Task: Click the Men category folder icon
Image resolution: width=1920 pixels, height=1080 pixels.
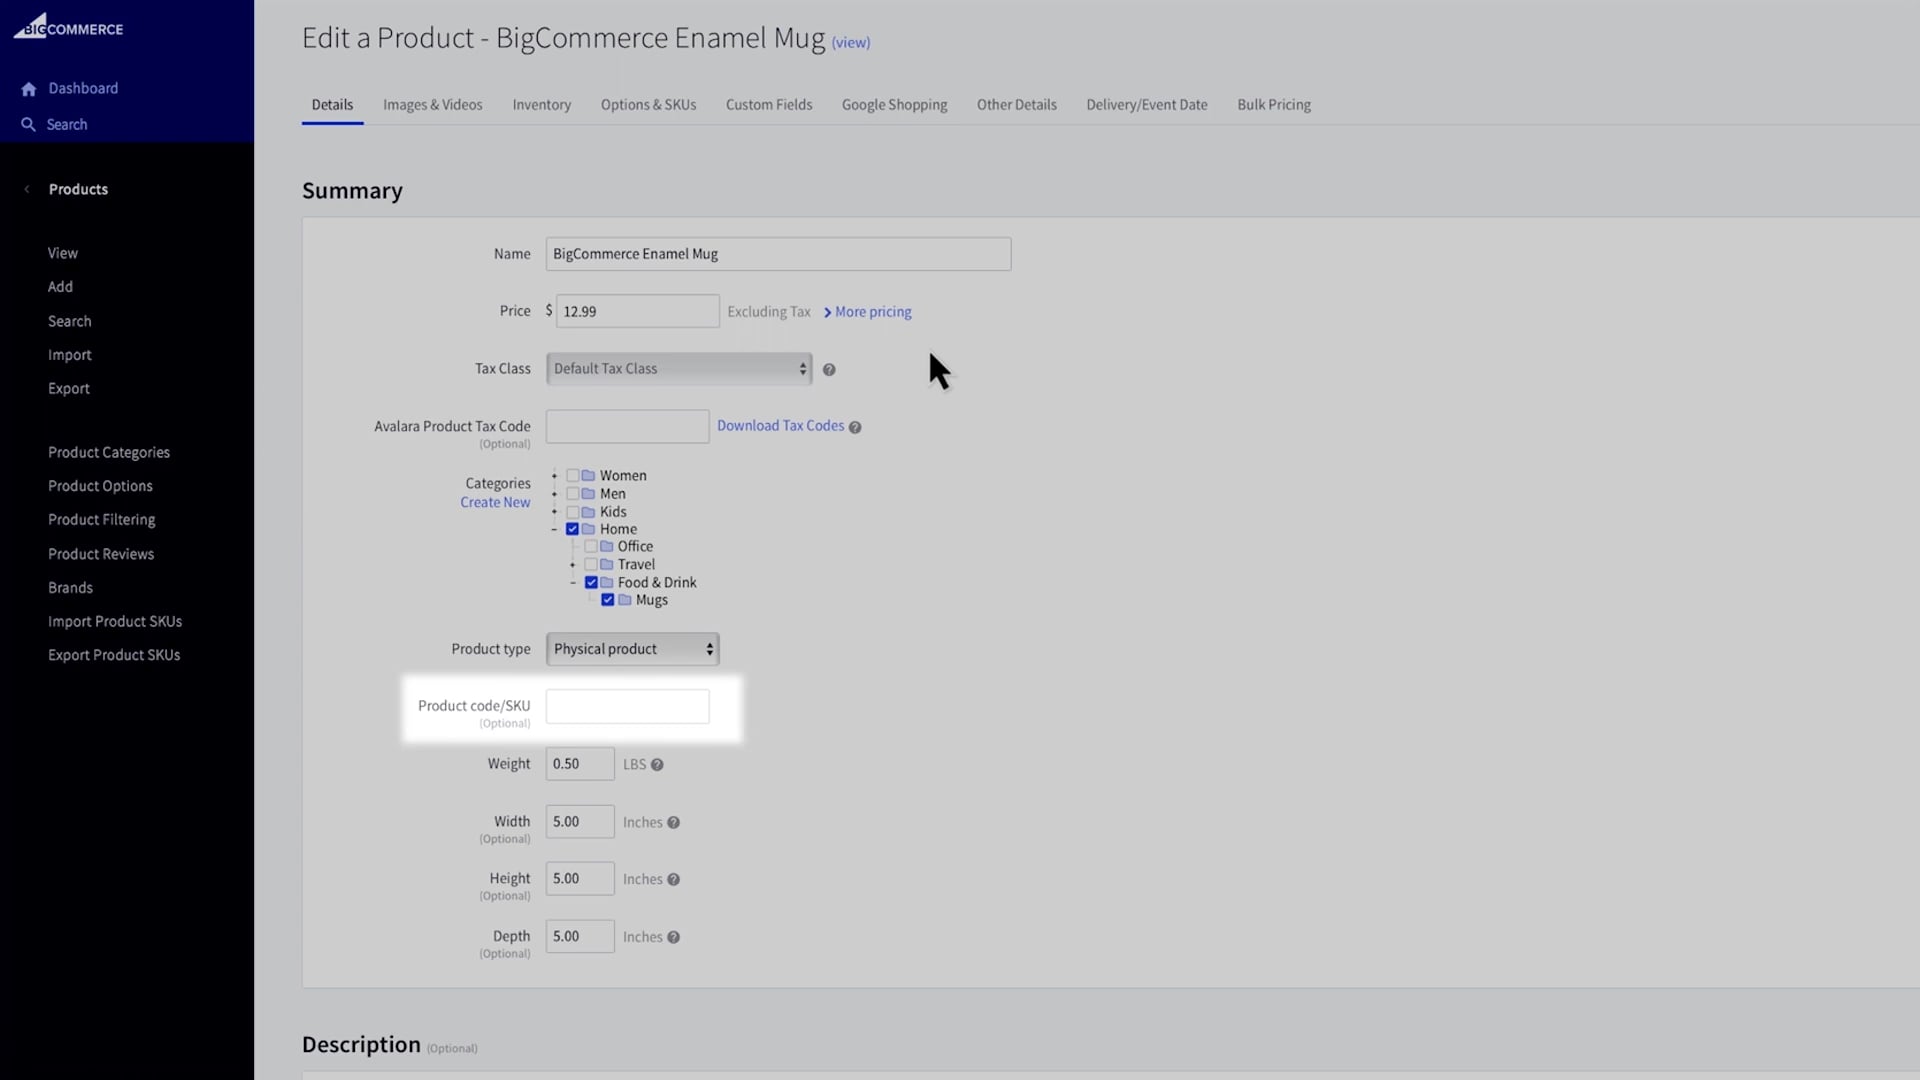Action: (589, 494)
